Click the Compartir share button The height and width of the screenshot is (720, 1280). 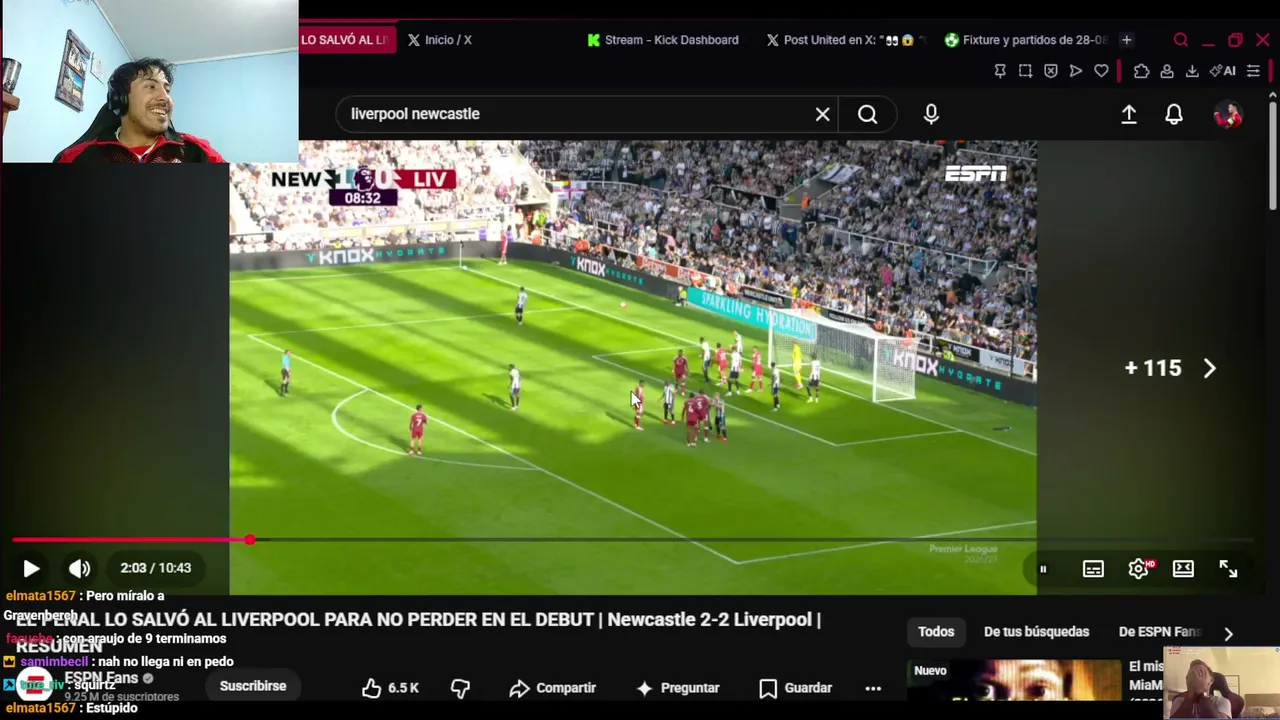point(552,688)
